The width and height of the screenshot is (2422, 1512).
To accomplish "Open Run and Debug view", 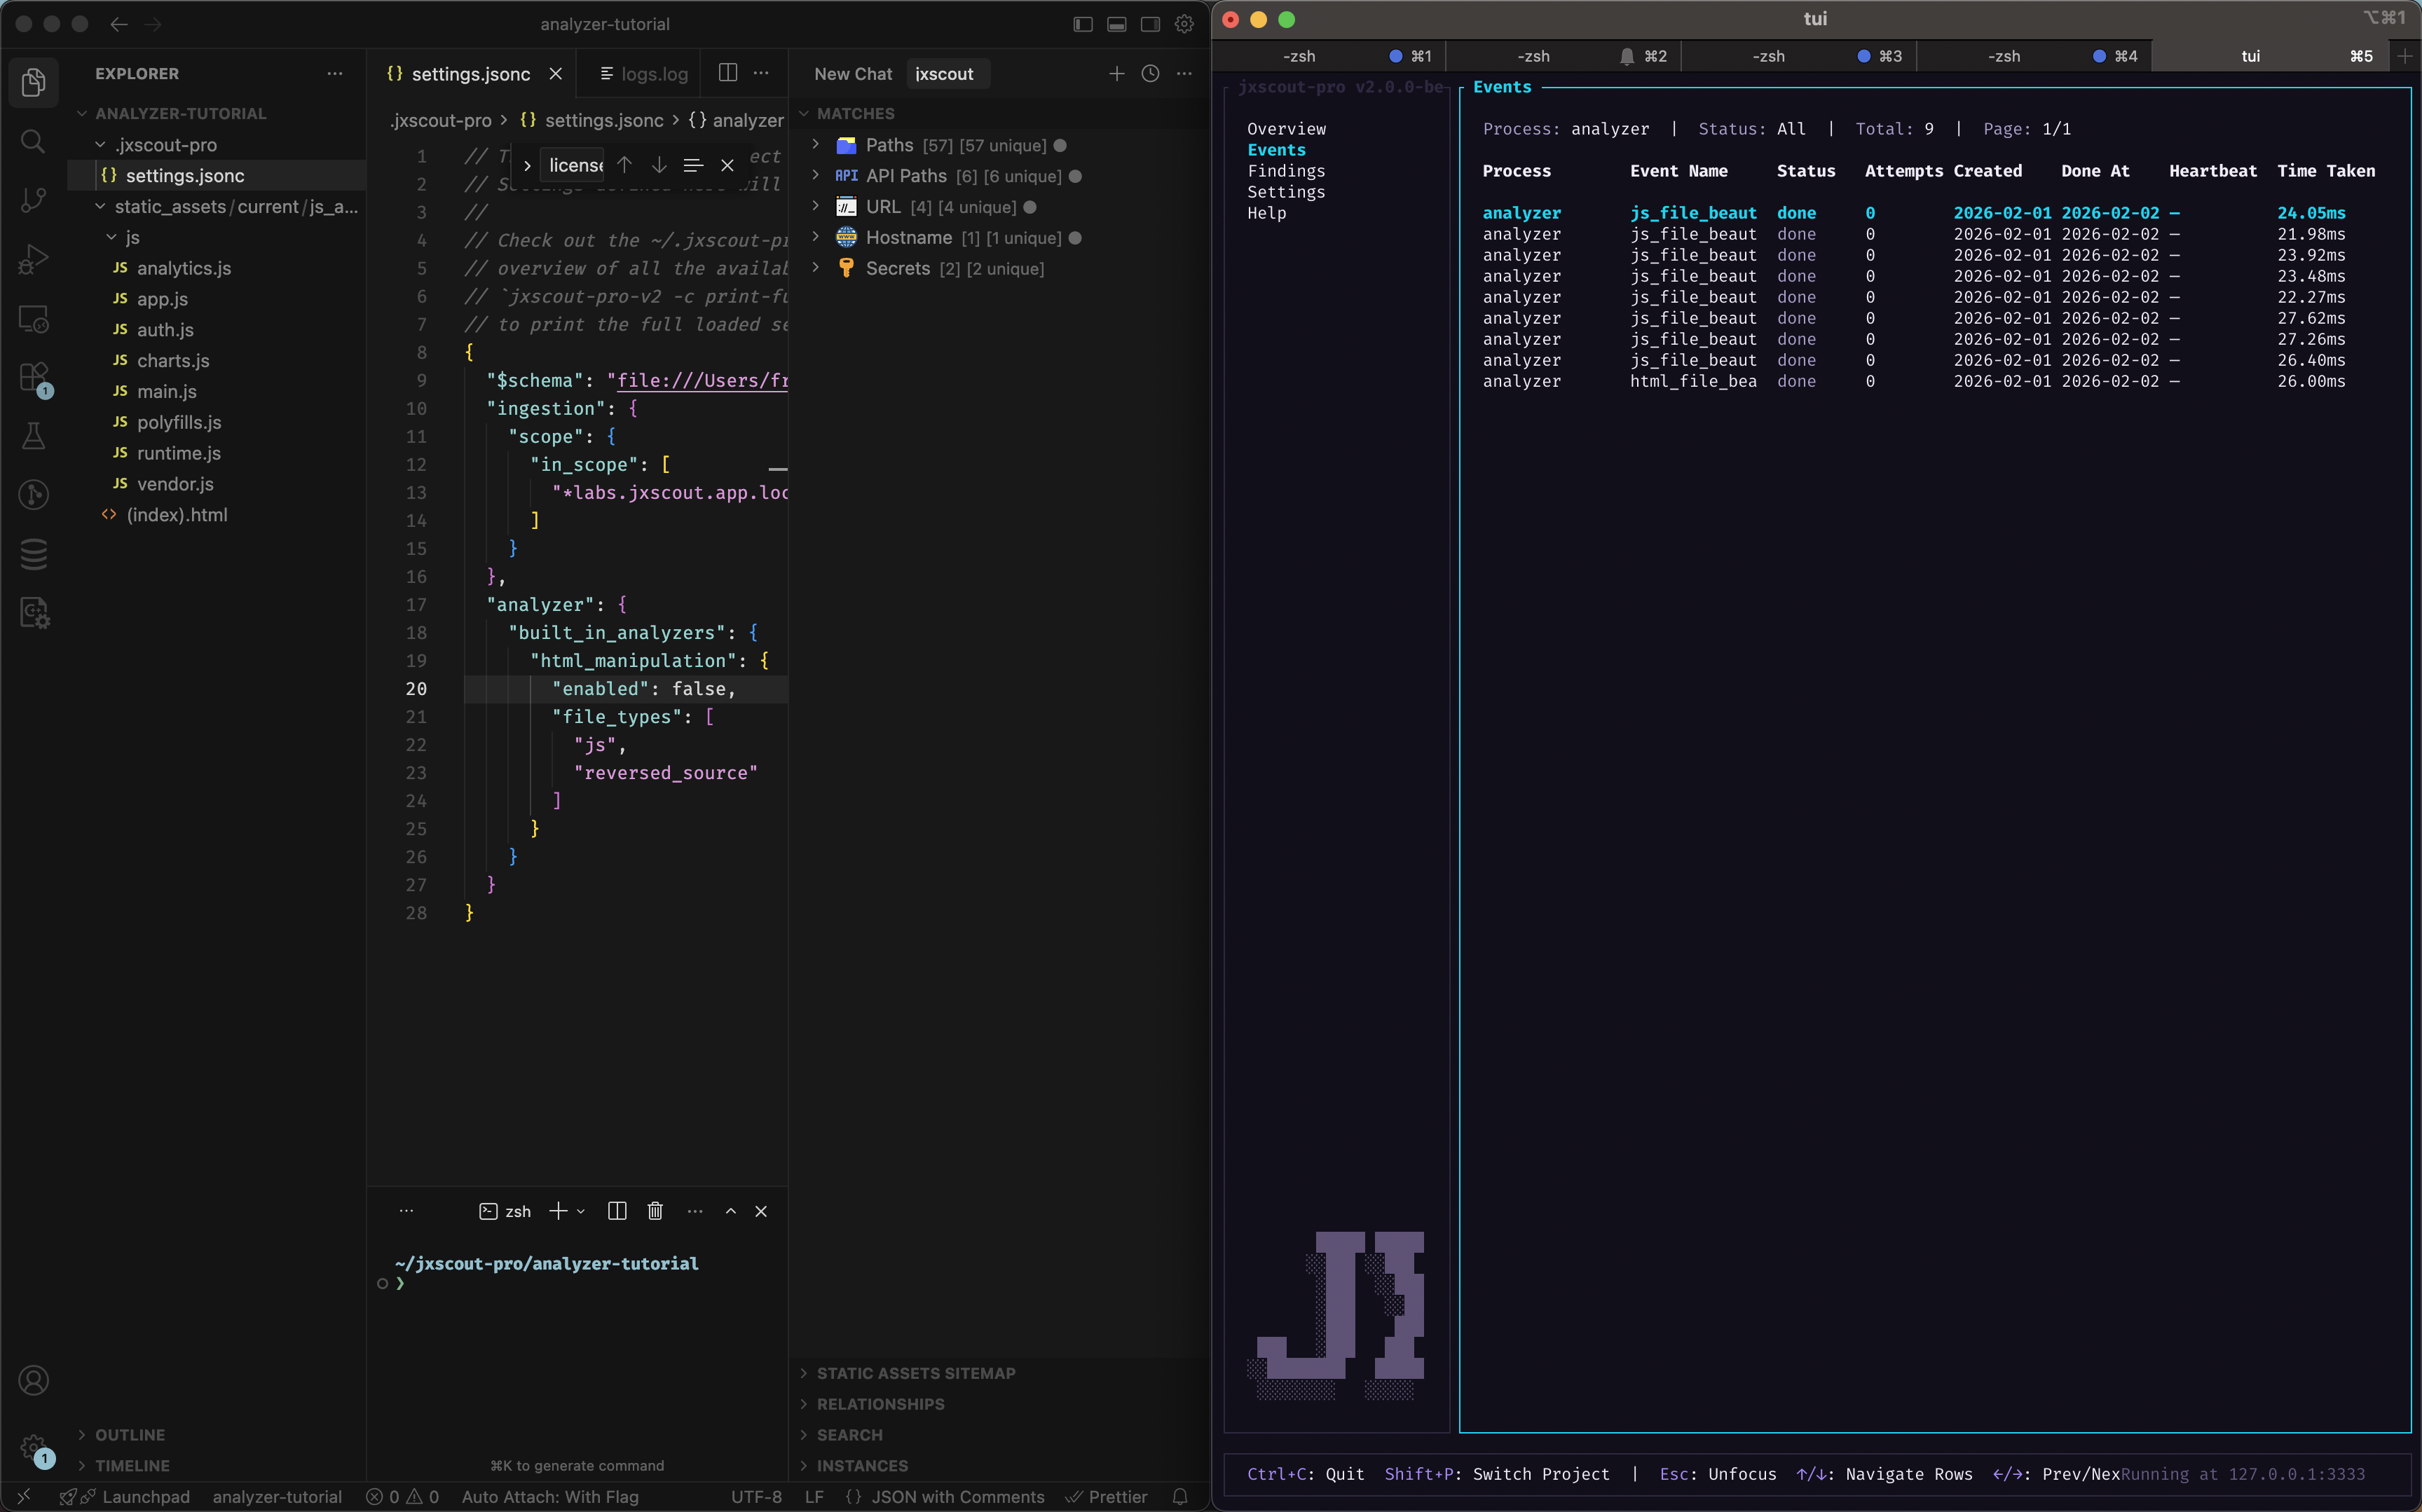I will 33,259.
